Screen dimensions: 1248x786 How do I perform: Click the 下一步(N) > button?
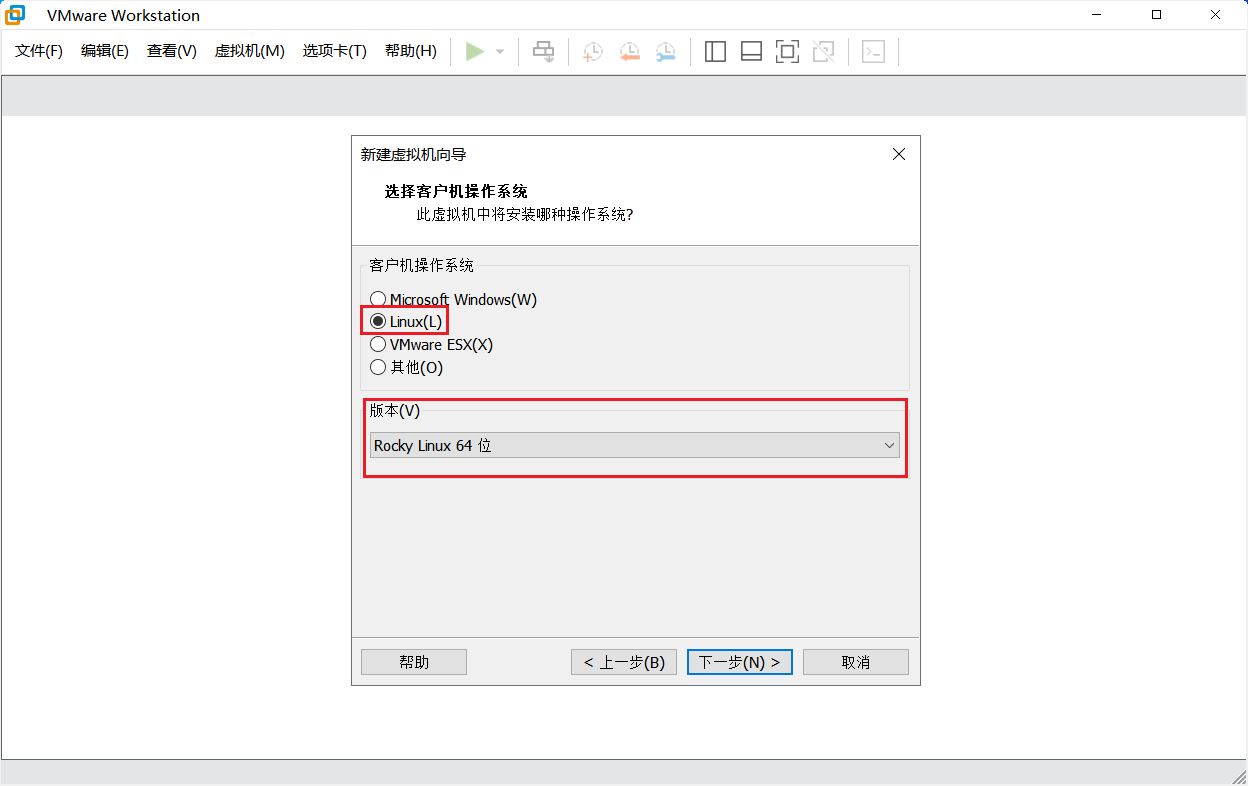coord(739,662)
